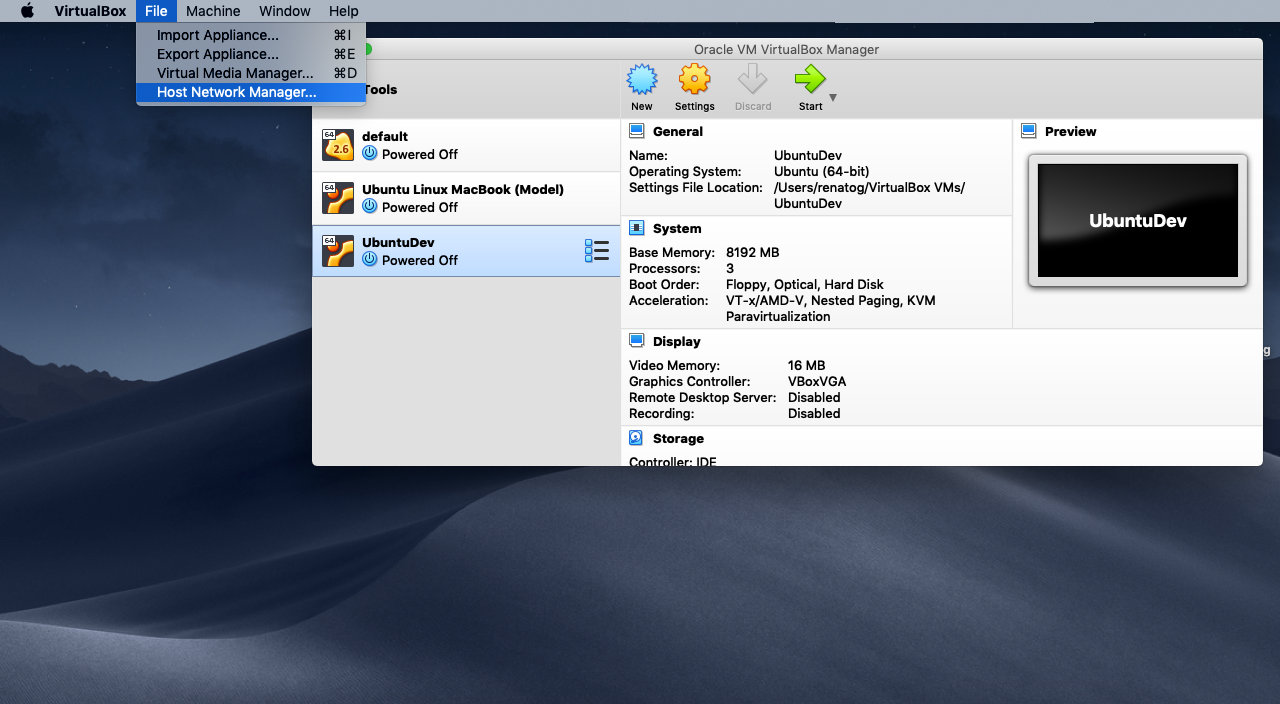Click the Floppy, Optical, Hard Disk value
1280x704 pixels.
[805, 284]
